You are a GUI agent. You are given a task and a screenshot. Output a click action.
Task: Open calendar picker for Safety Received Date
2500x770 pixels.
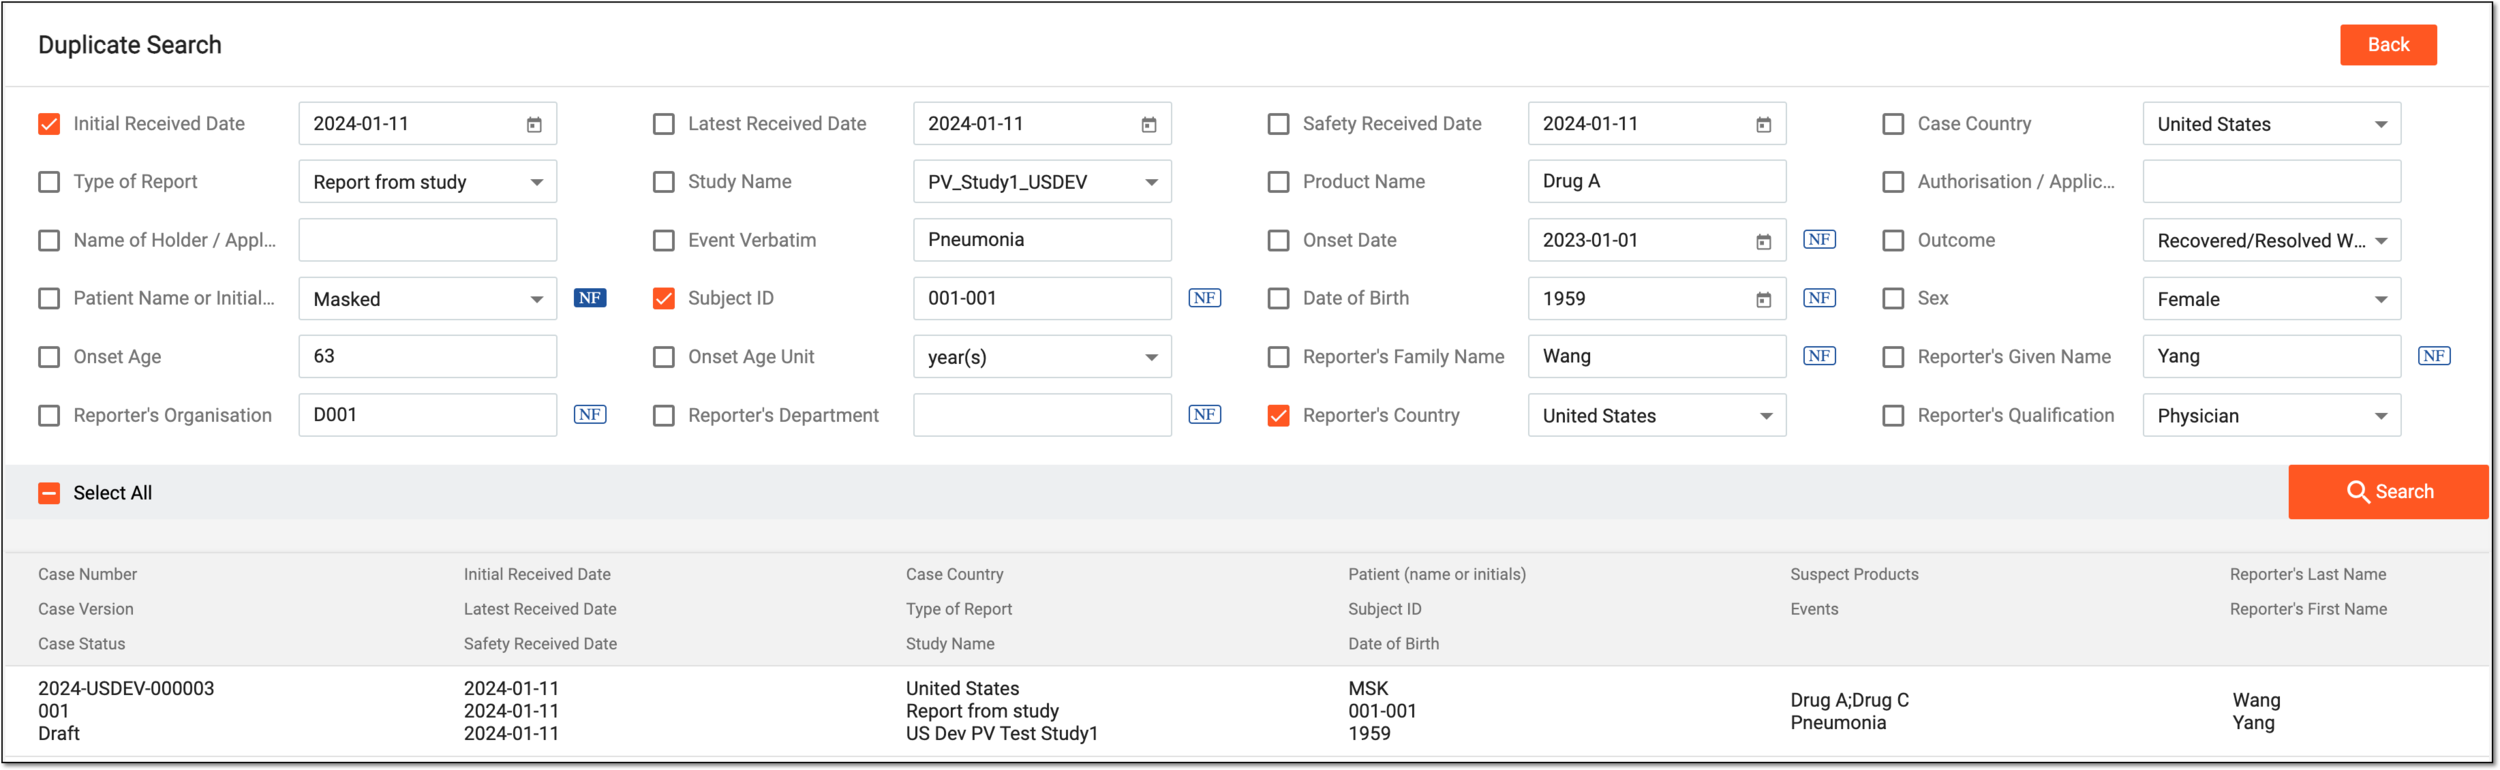click(x=1764, y=125)
